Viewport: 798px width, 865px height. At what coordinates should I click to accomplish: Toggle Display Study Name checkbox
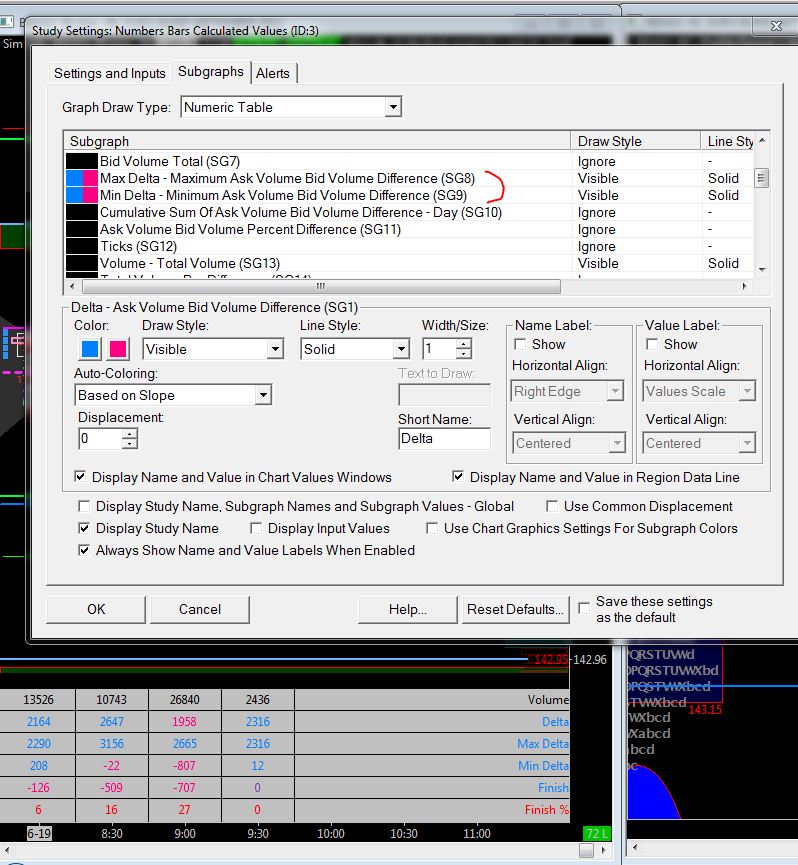[x=85, y=528]
